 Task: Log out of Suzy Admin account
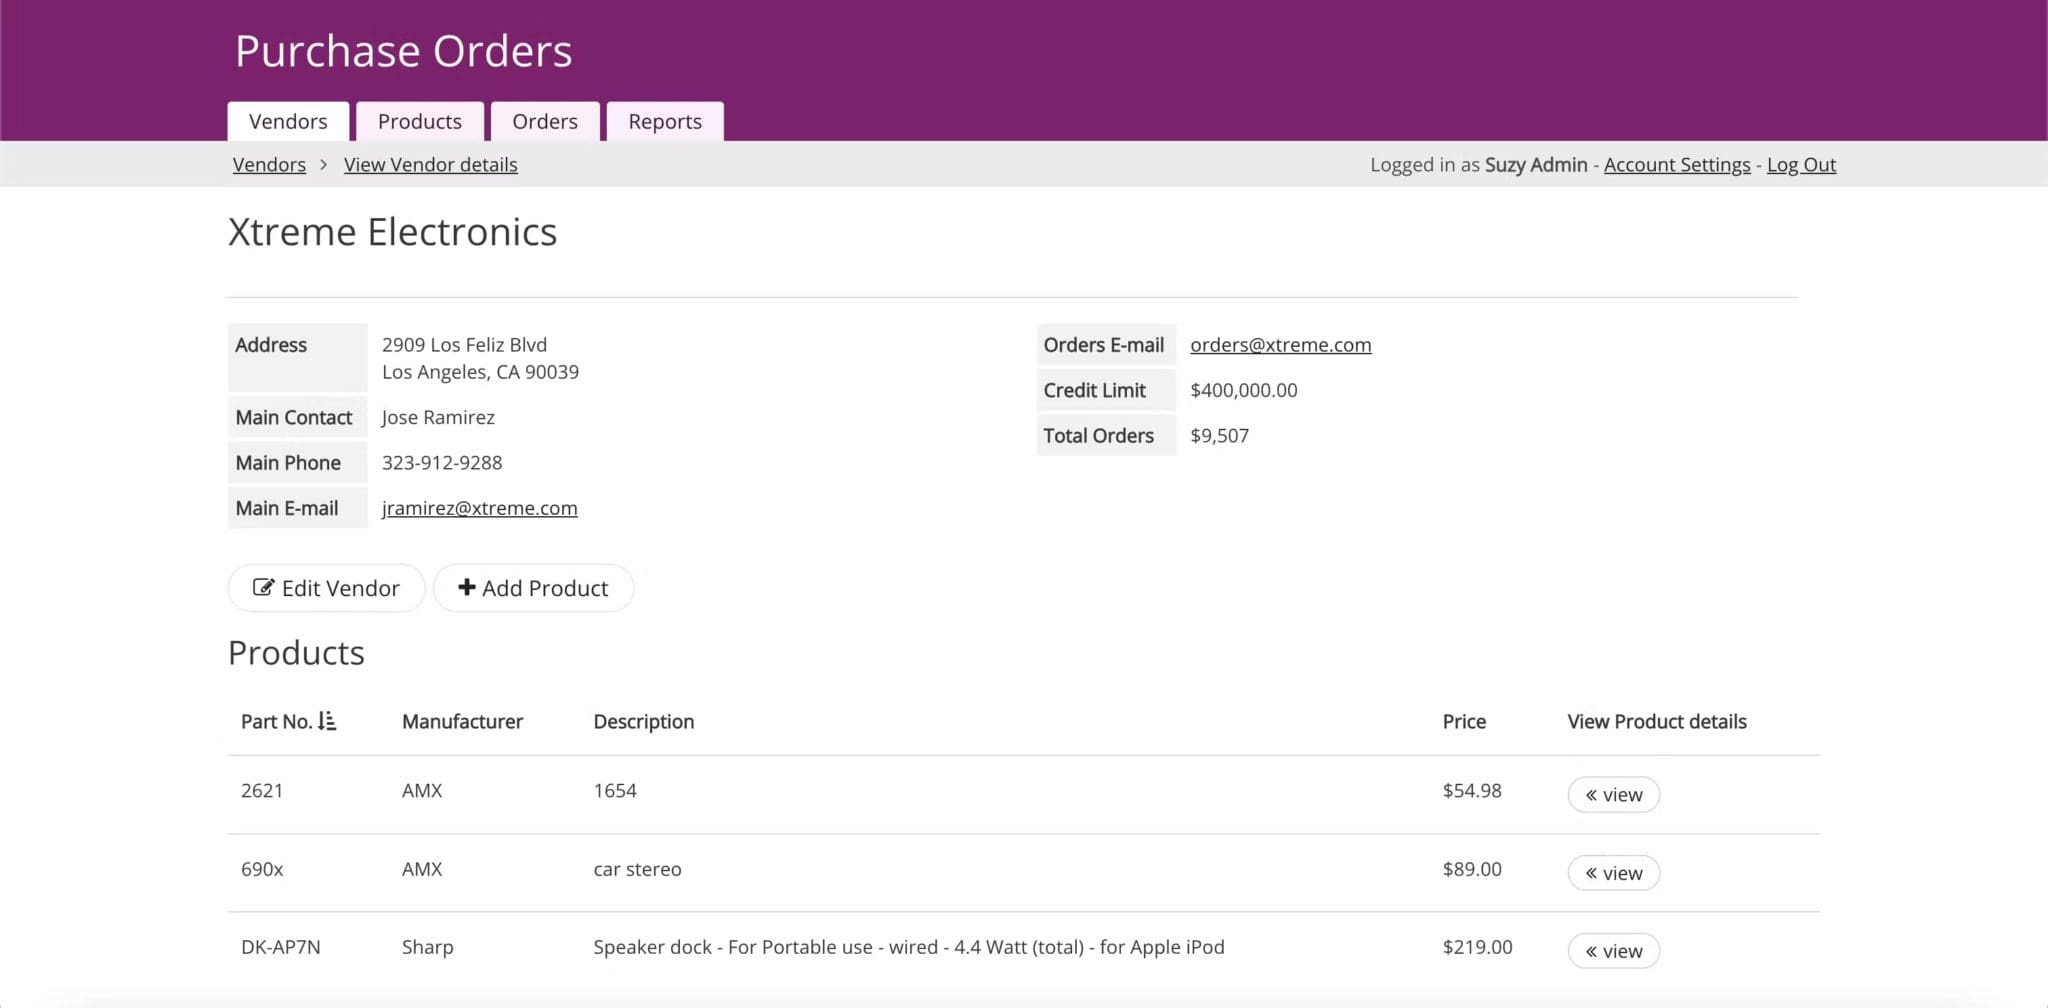[1801, 164]
